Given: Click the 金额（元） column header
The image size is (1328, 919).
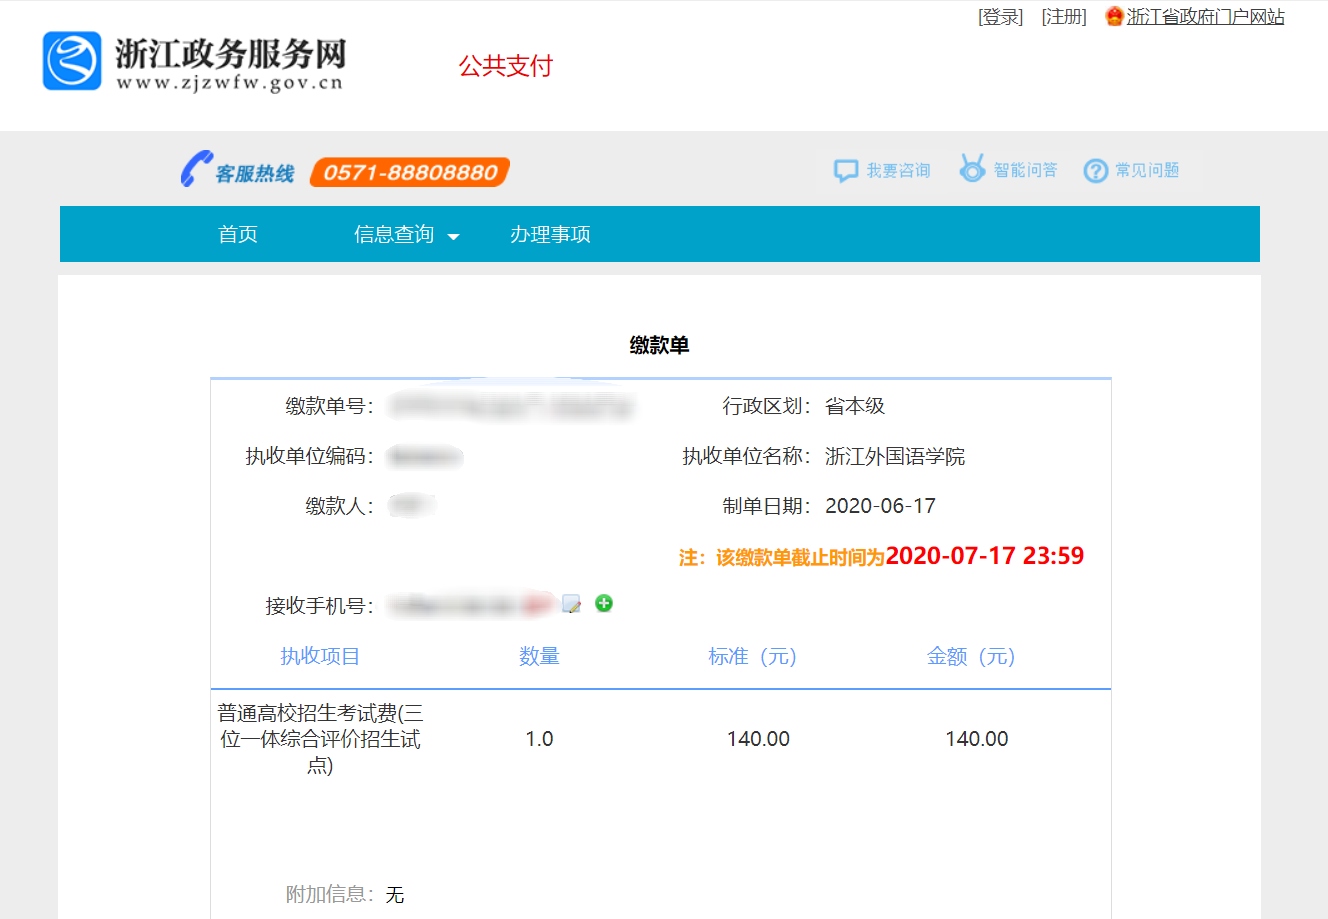Looking at the screenshot, I should (x=971, y=656).
